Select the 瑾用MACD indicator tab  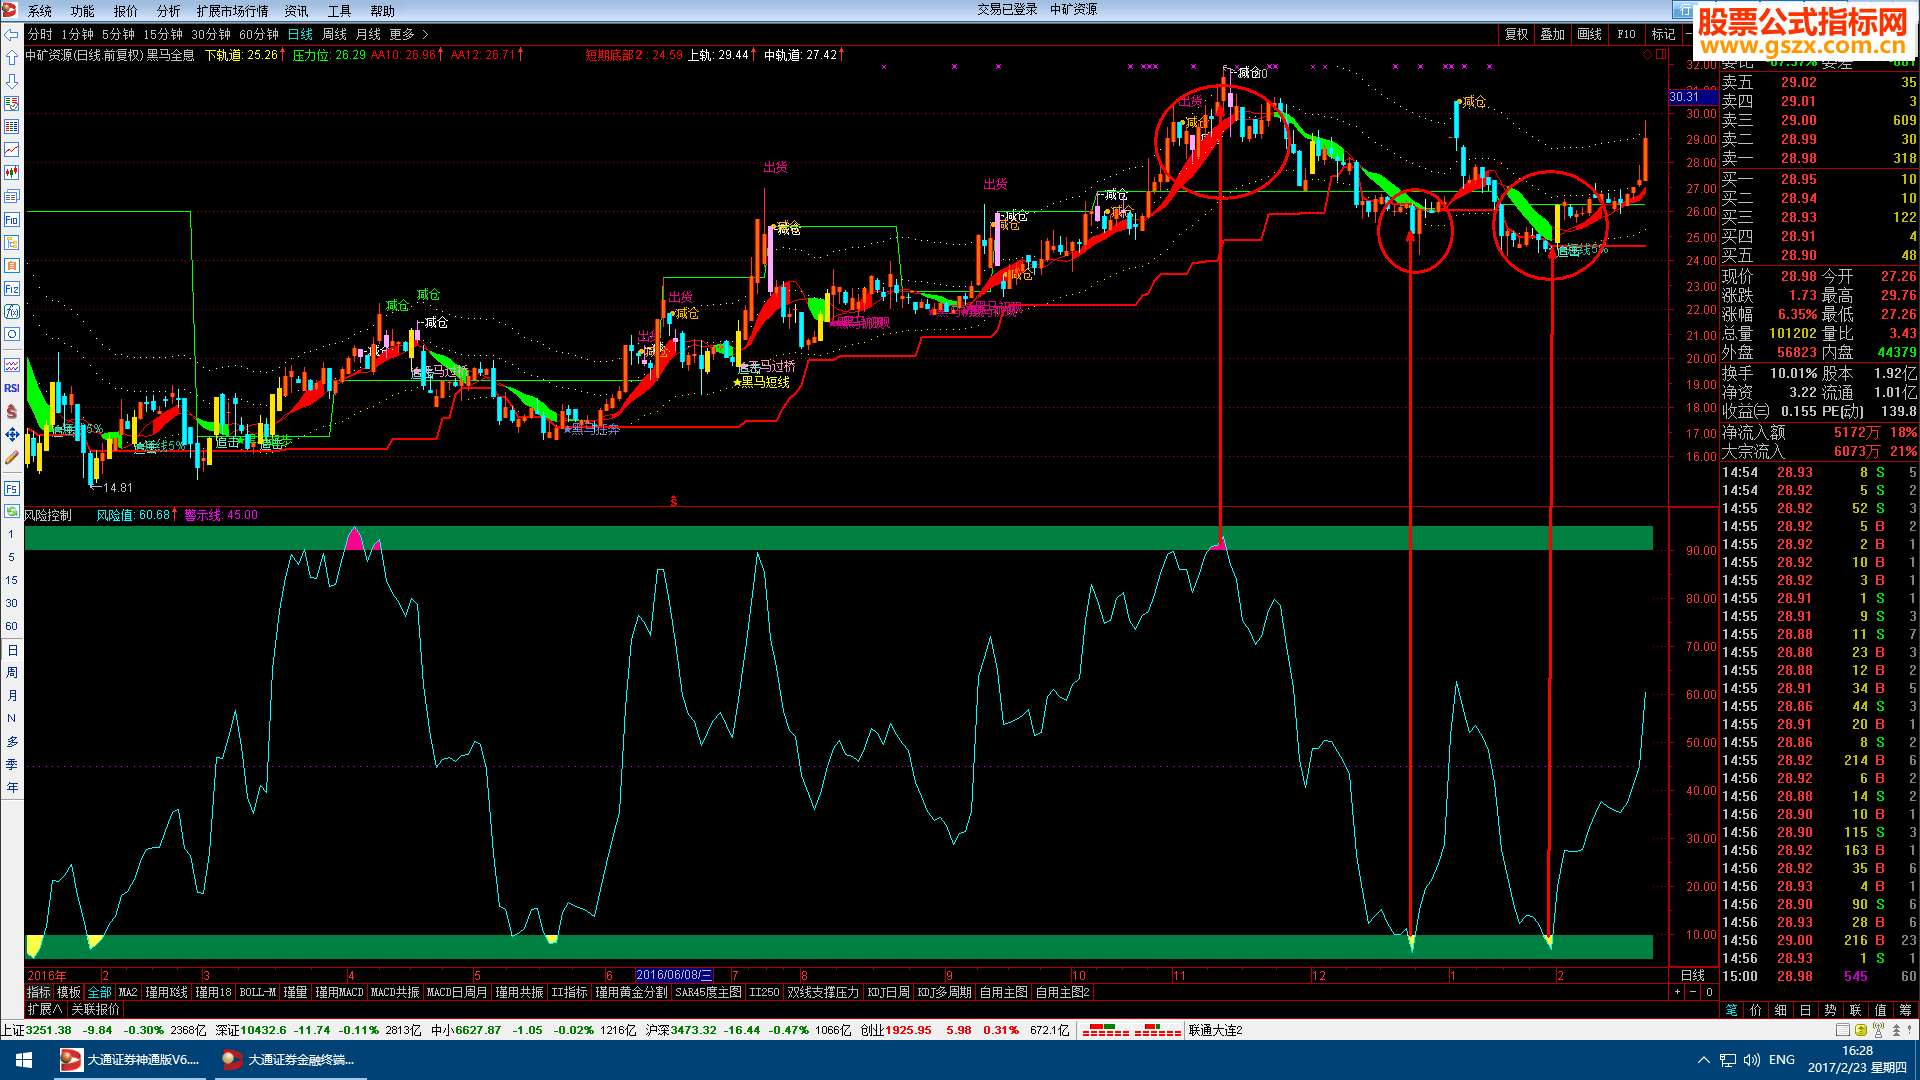point(339,992)
